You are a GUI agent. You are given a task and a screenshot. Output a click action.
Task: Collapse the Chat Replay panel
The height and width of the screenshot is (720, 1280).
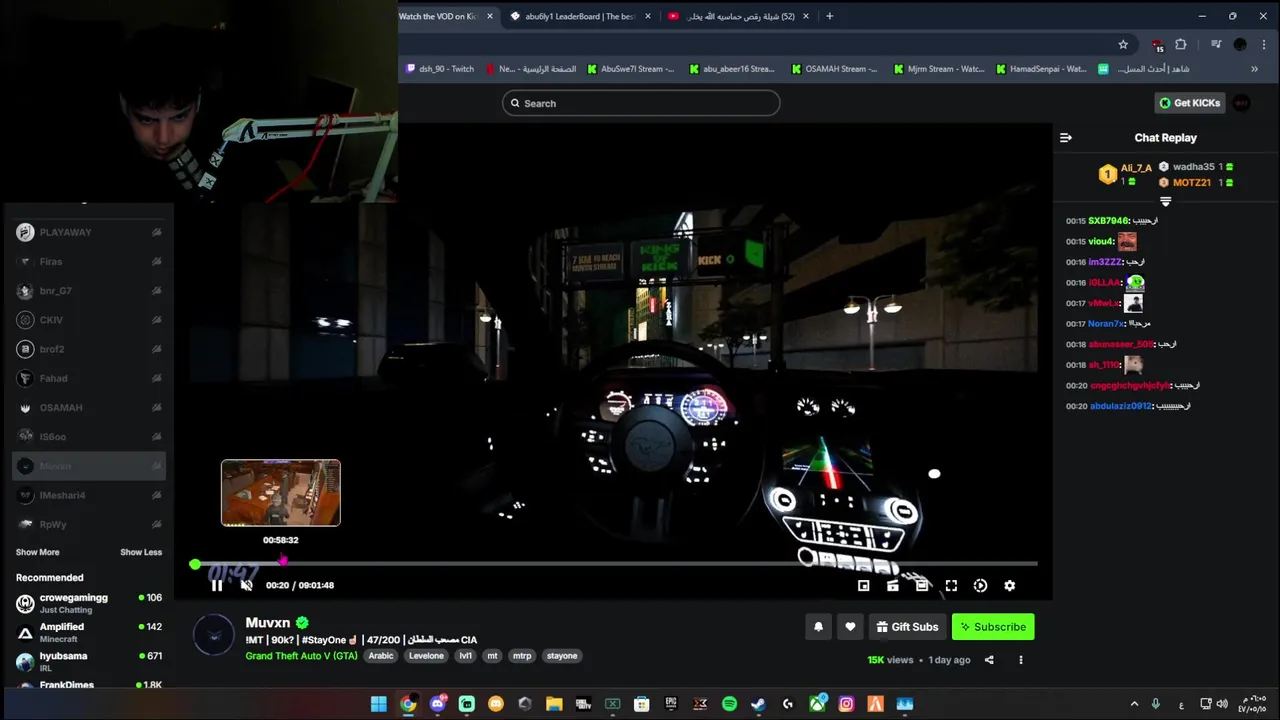click(1066, 138)
